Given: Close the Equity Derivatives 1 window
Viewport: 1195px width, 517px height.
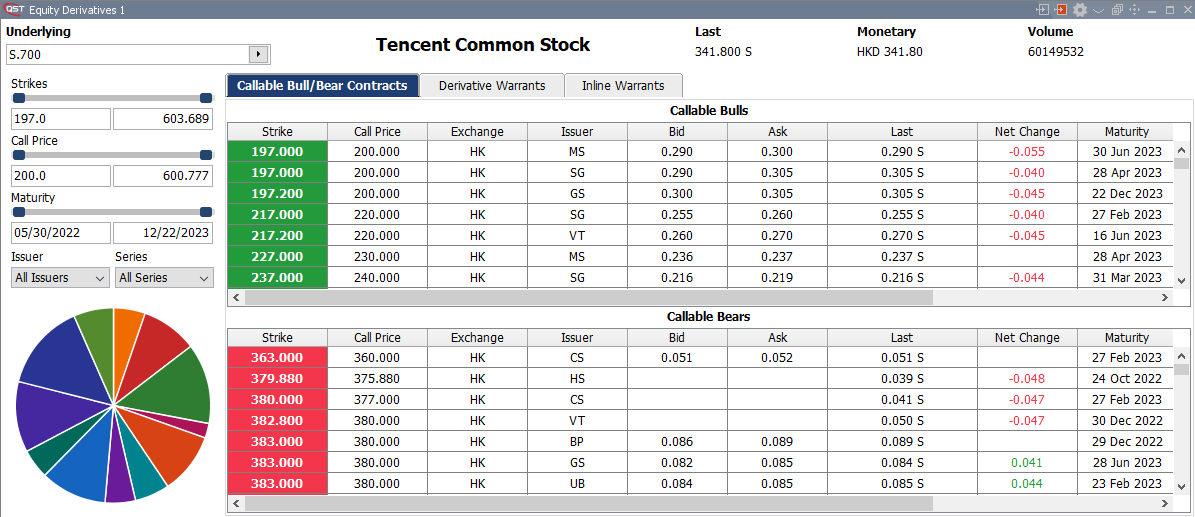Looking at the screenshot, I should (1186, 10).
